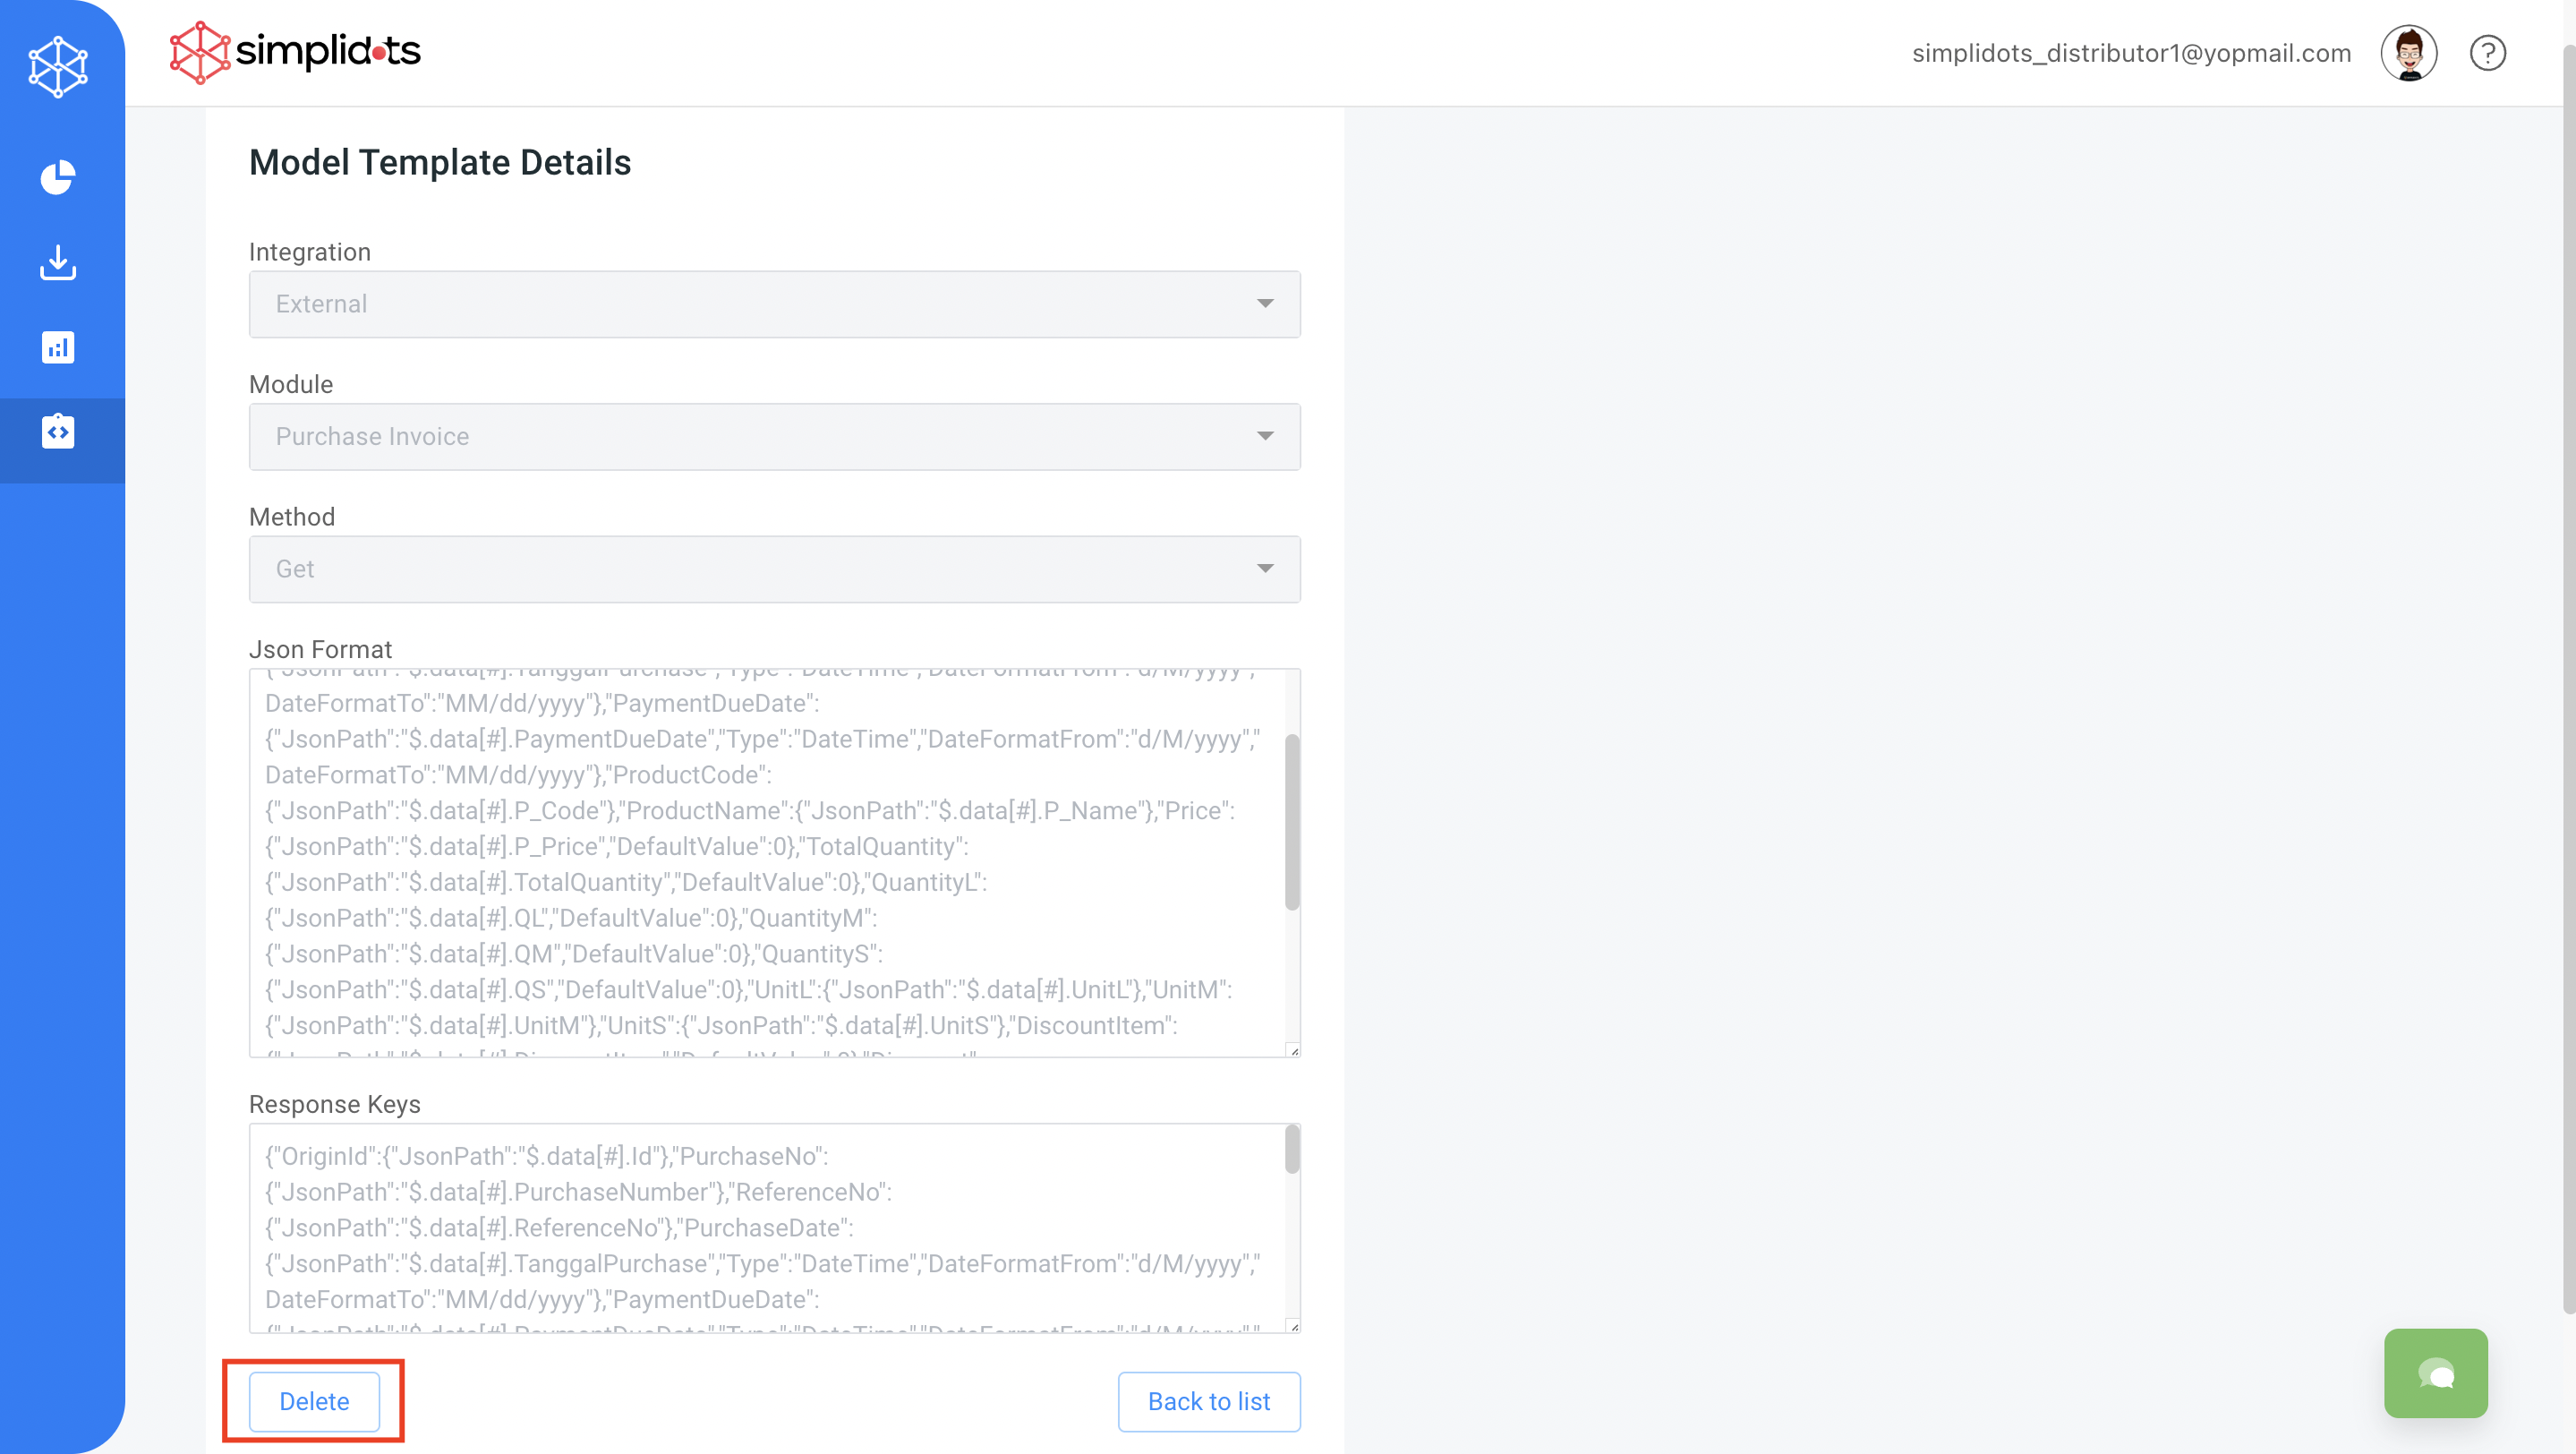Click the Response Keys scrollbar thumb

(x=1292, y=1149)
